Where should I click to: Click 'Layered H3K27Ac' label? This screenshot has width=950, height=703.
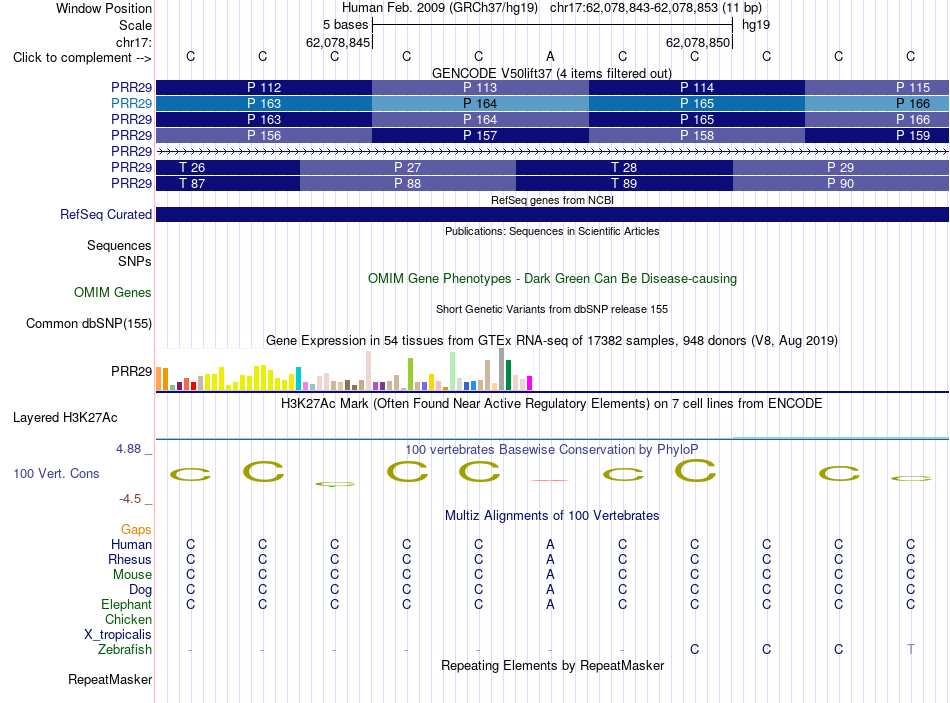65,418
